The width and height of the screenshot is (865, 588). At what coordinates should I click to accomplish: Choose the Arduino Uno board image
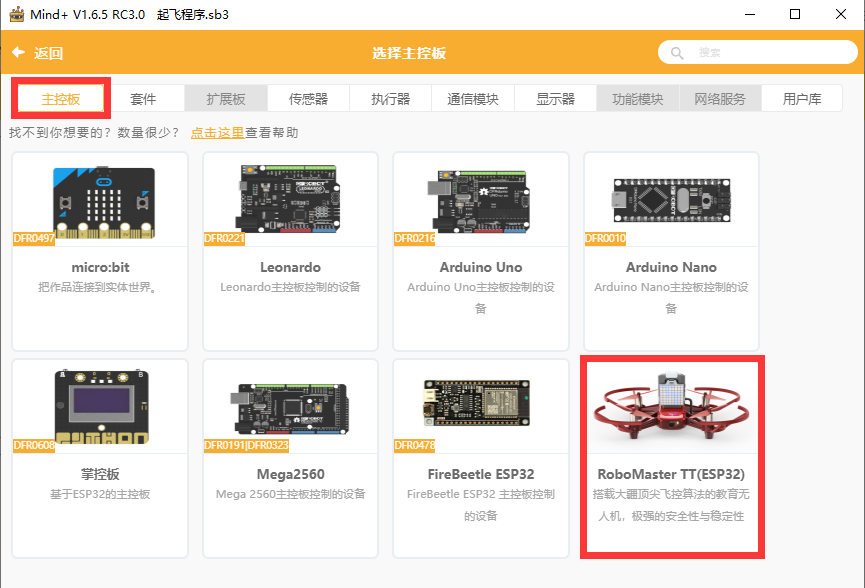(478, 201)
